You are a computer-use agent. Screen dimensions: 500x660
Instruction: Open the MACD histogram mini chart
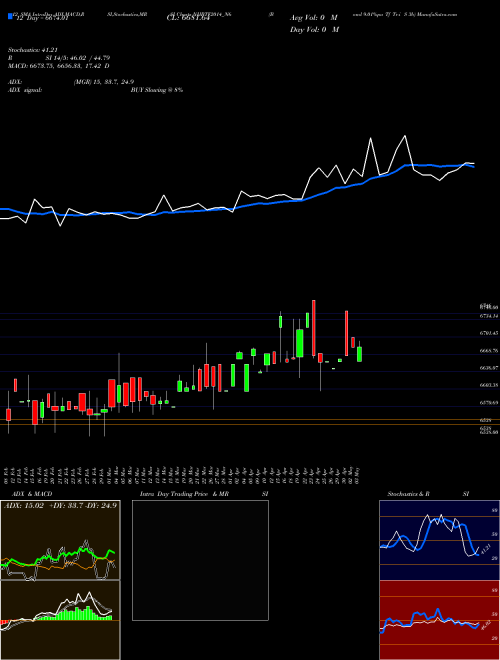pos(60,620)
